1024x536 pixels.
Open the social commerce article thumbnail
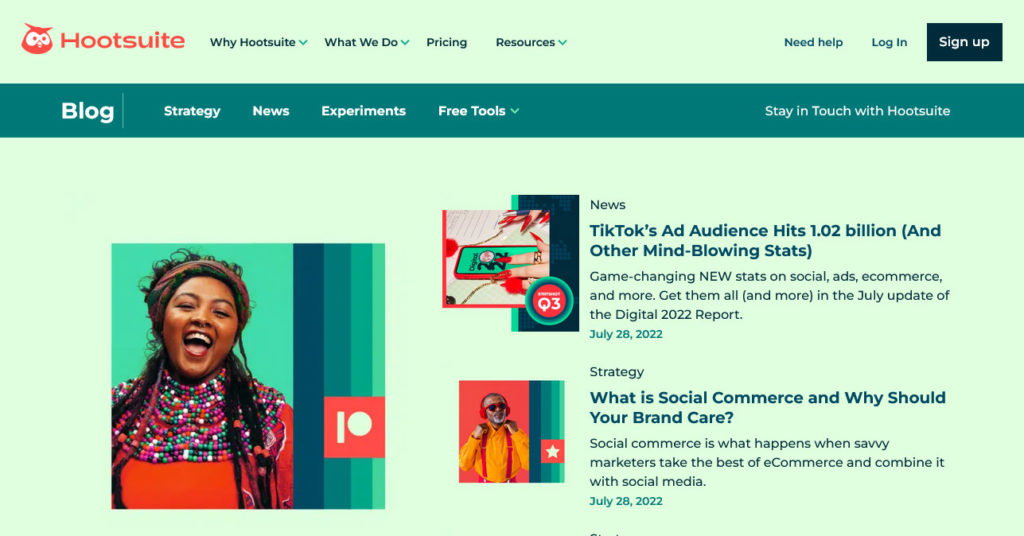(x=511, y=432)
